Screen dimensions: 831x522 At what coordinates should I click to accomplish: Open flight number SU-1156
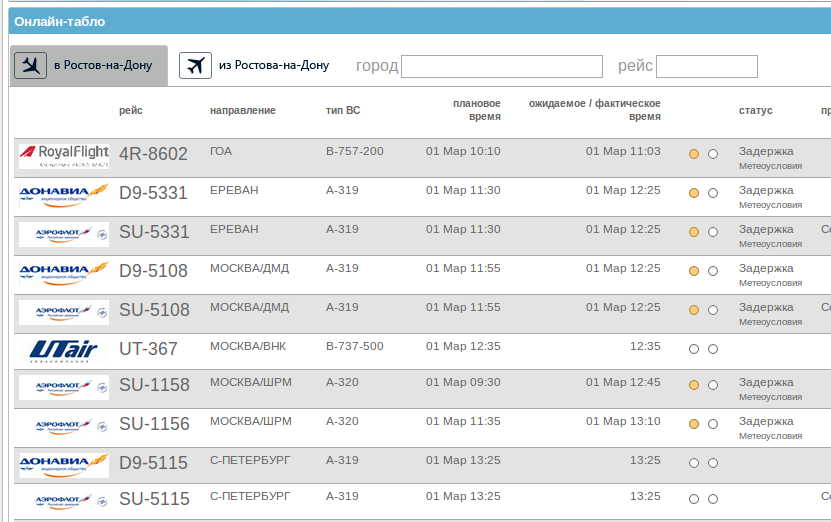pos(154,424)
